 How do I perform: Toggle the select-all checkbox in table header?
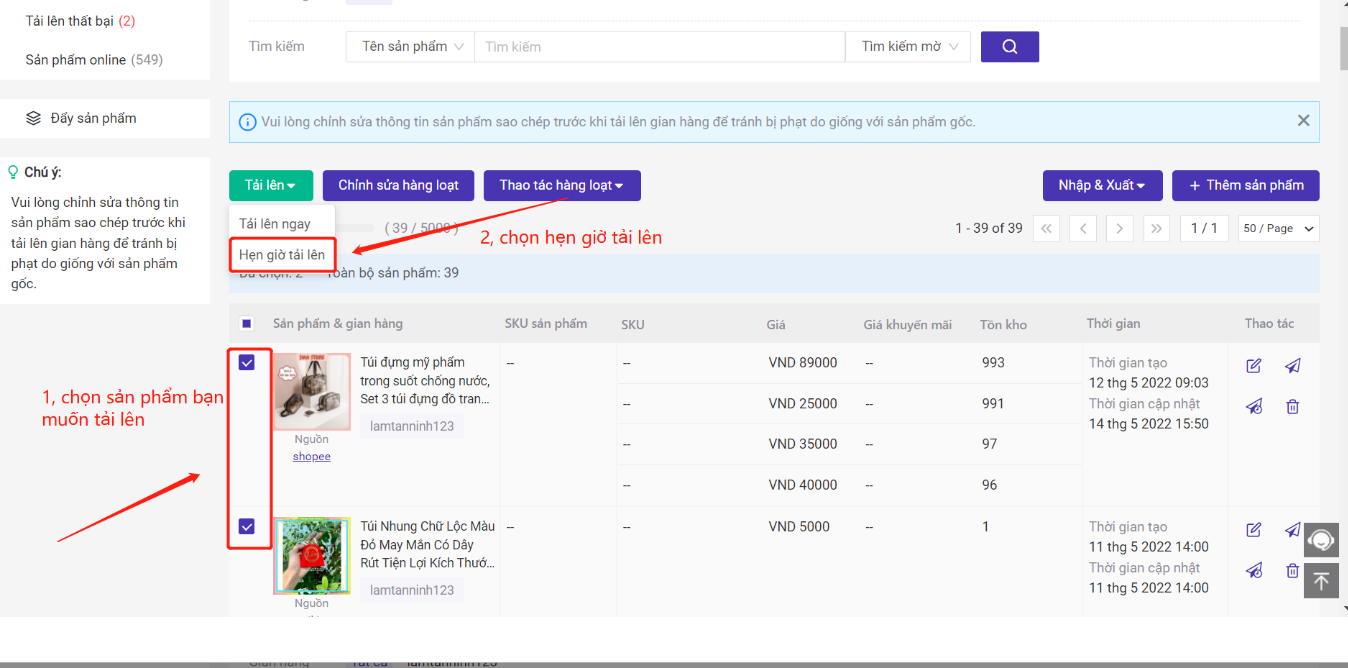coord(247,324)
